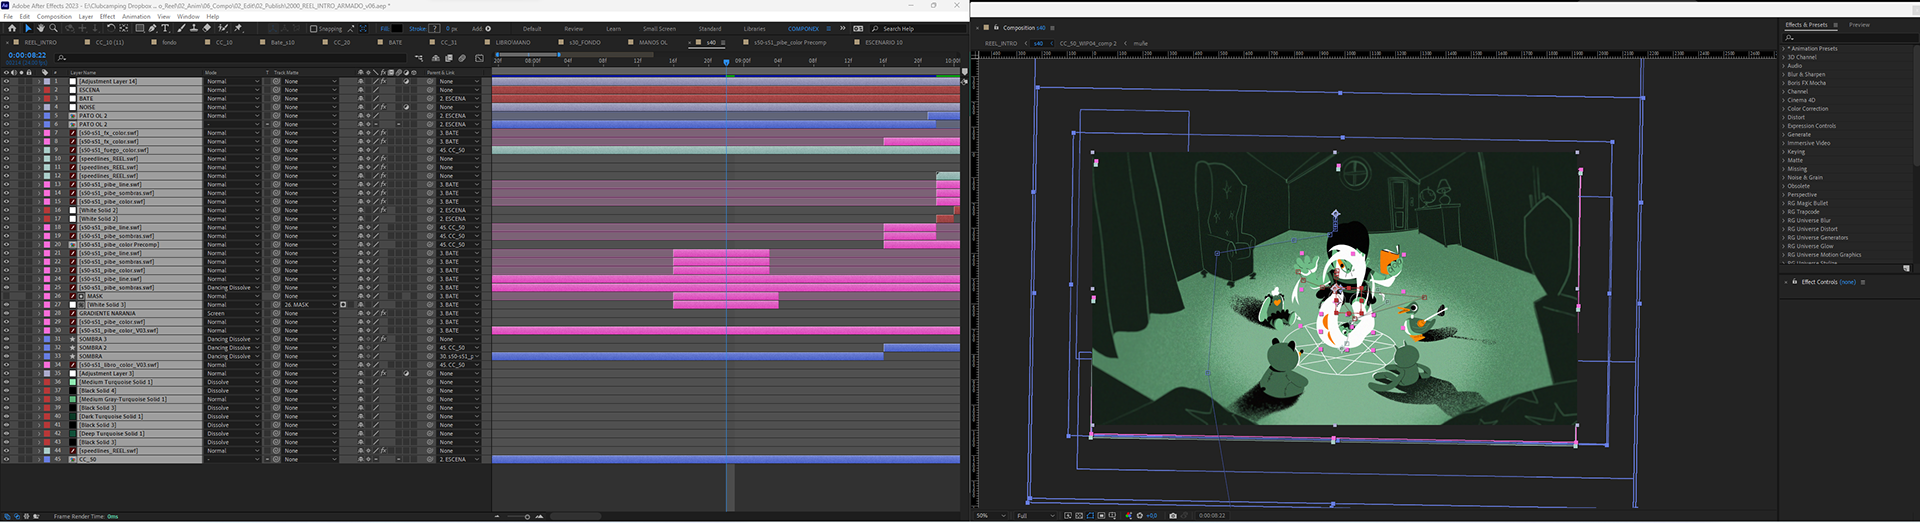
Task: Select the Hand tool
Action: click(40, 28)
